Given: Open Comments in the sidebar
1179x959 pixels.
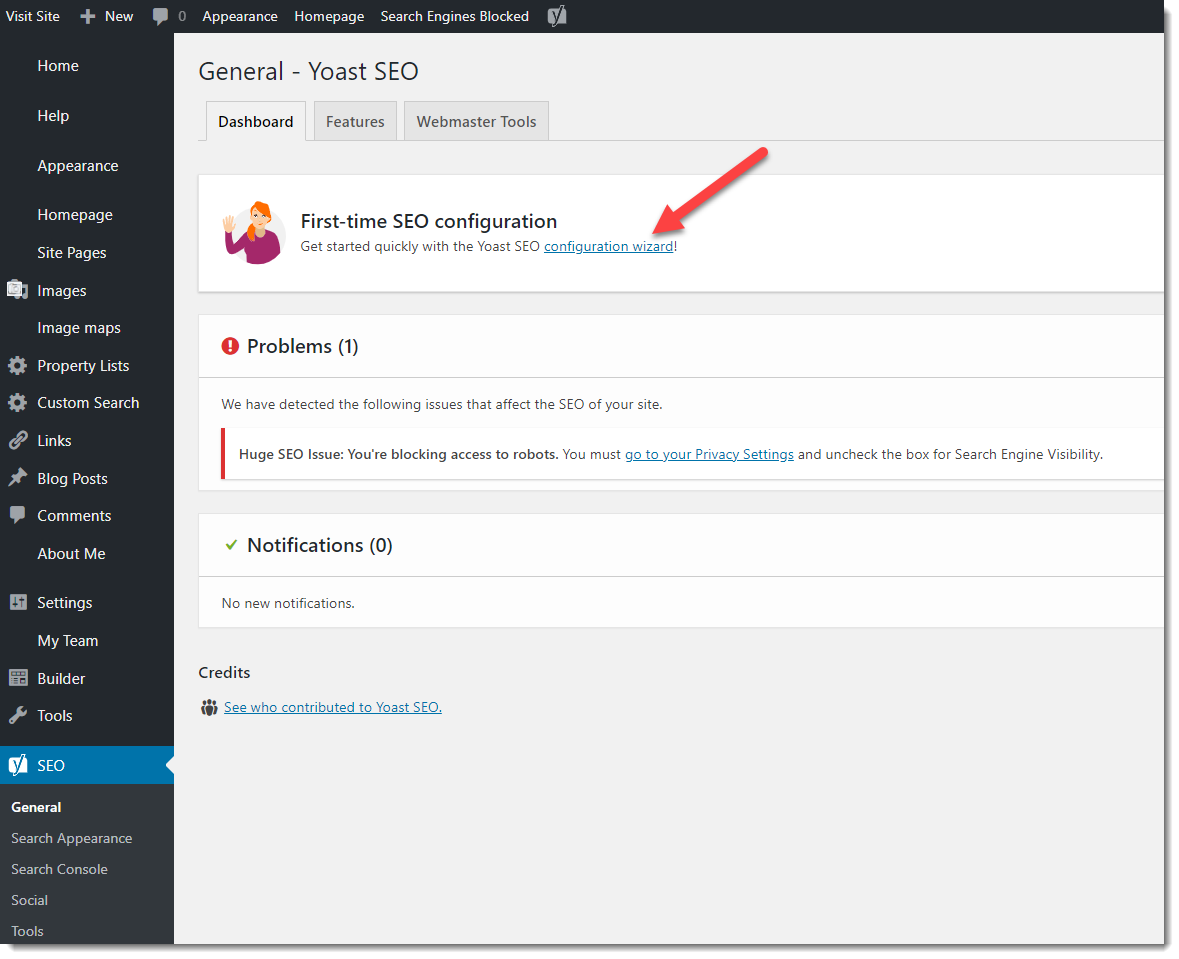Looking at the screenshot, I should [x=74, y=515].
